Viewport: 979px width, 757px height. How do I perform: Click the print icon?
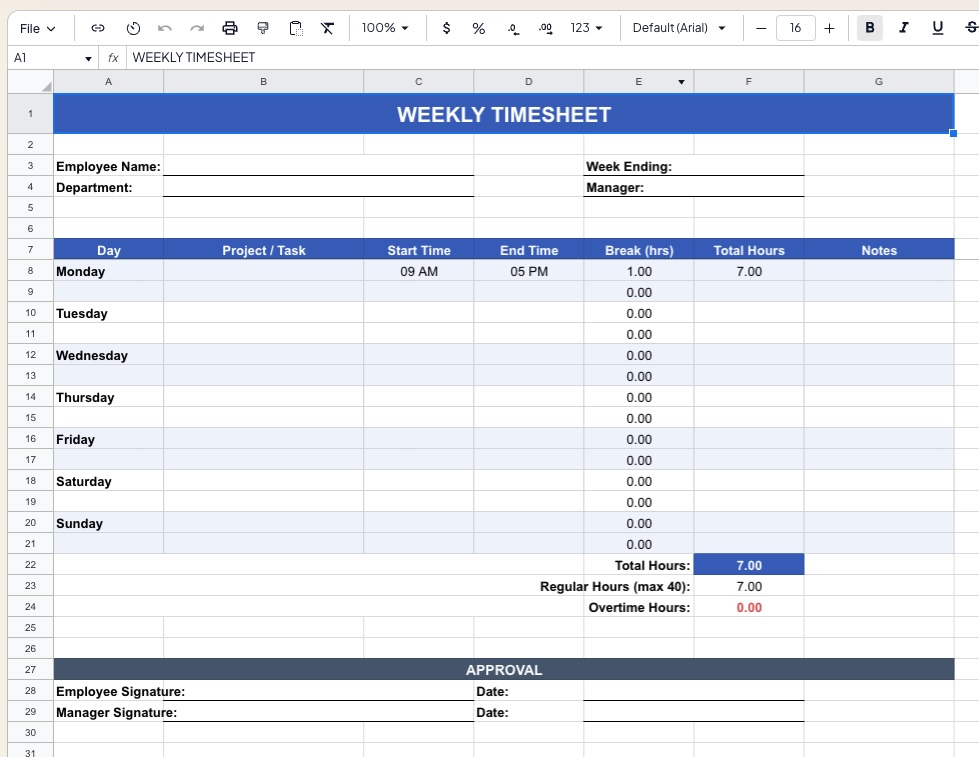pyautogui.click(x=230, y=28)
